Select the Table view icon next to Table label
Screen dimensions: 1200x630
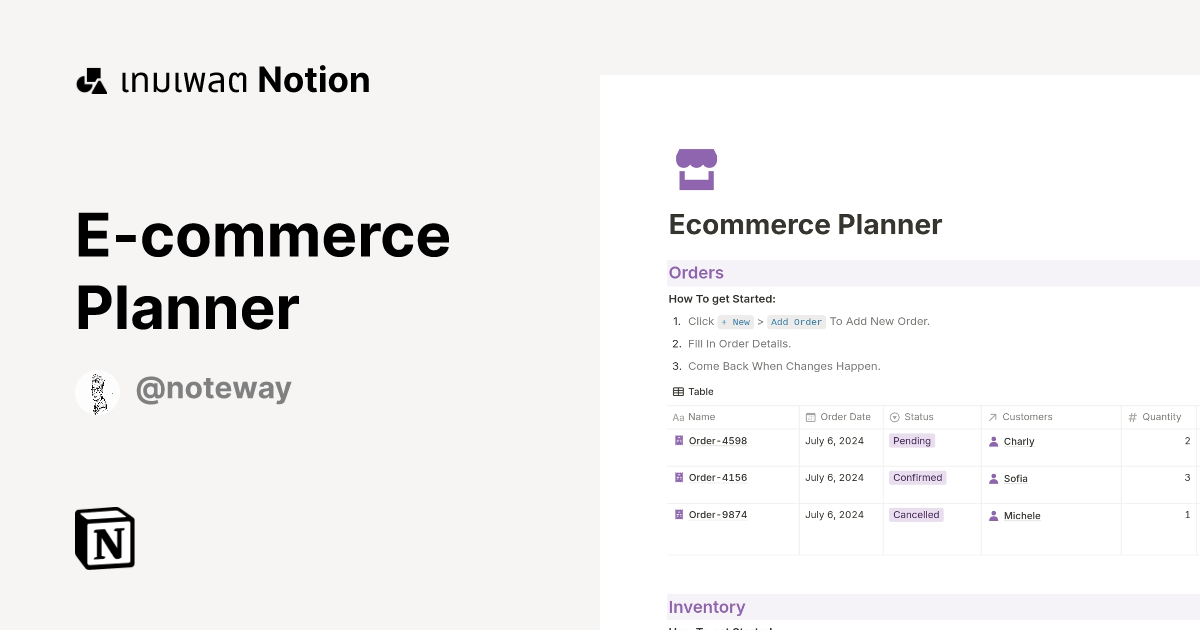(676, 391)
